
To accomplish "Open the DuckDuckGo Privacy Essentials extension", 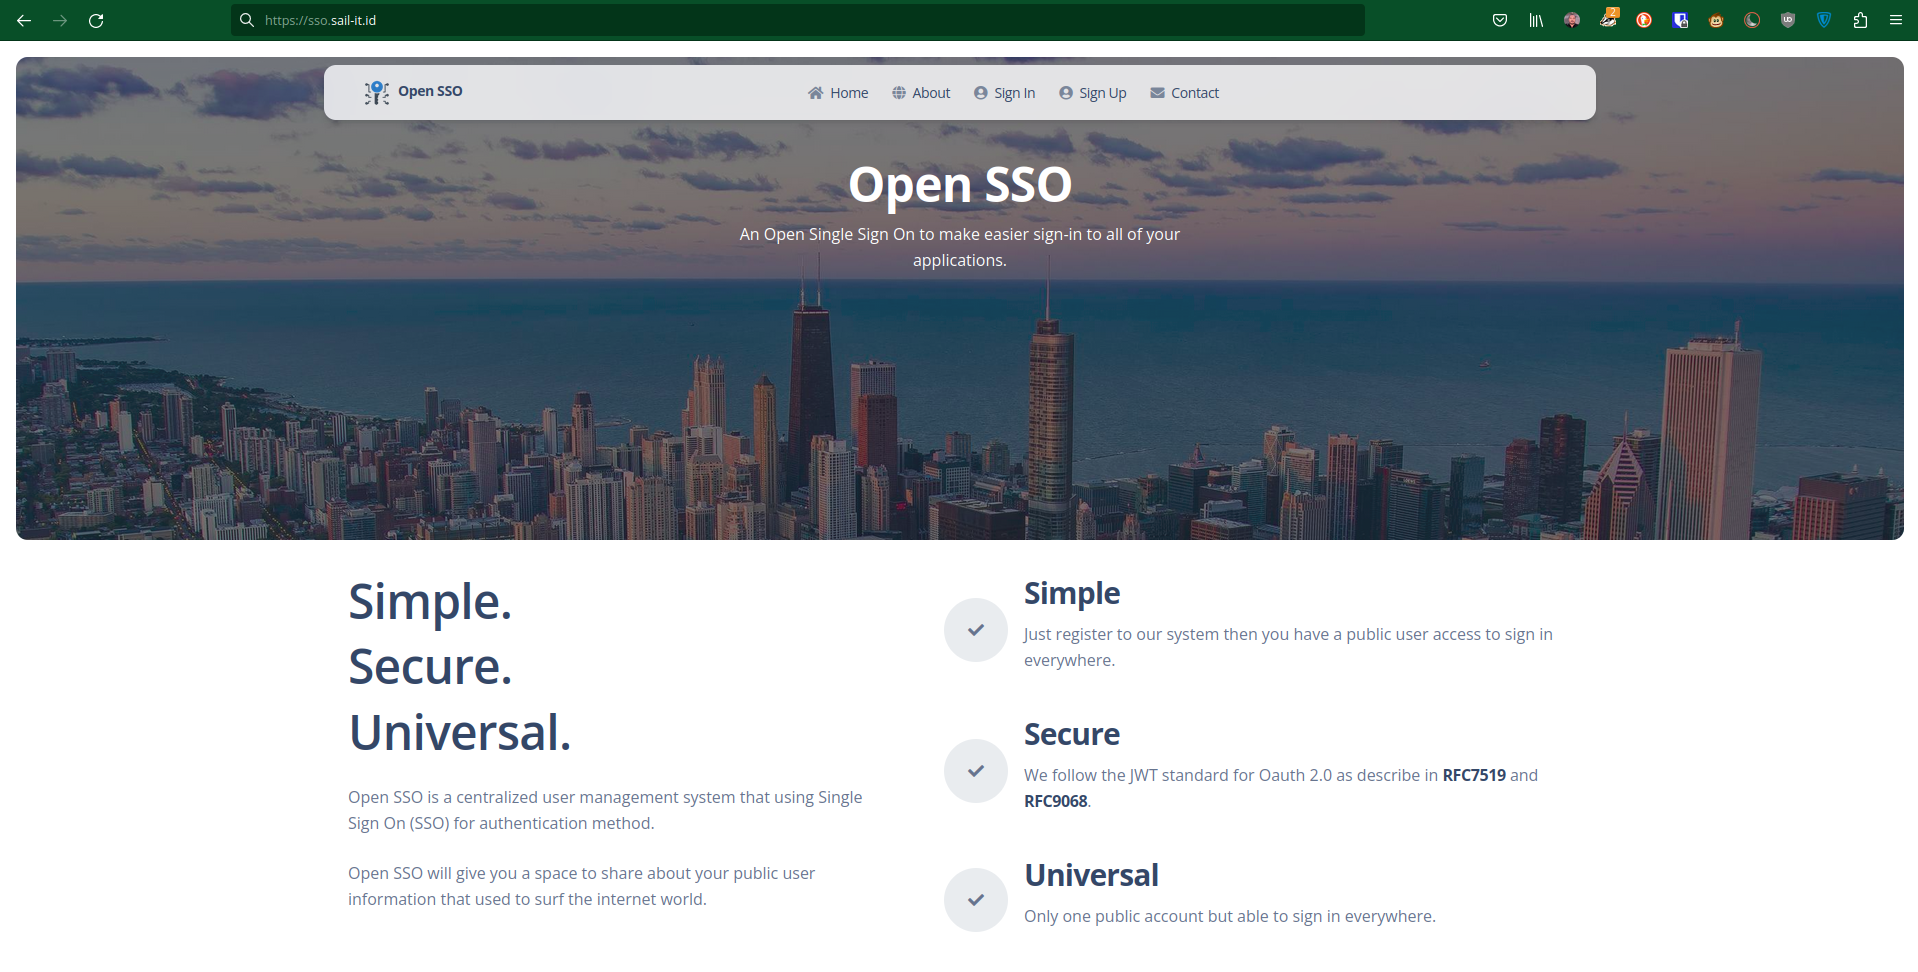I will 1644,20.
